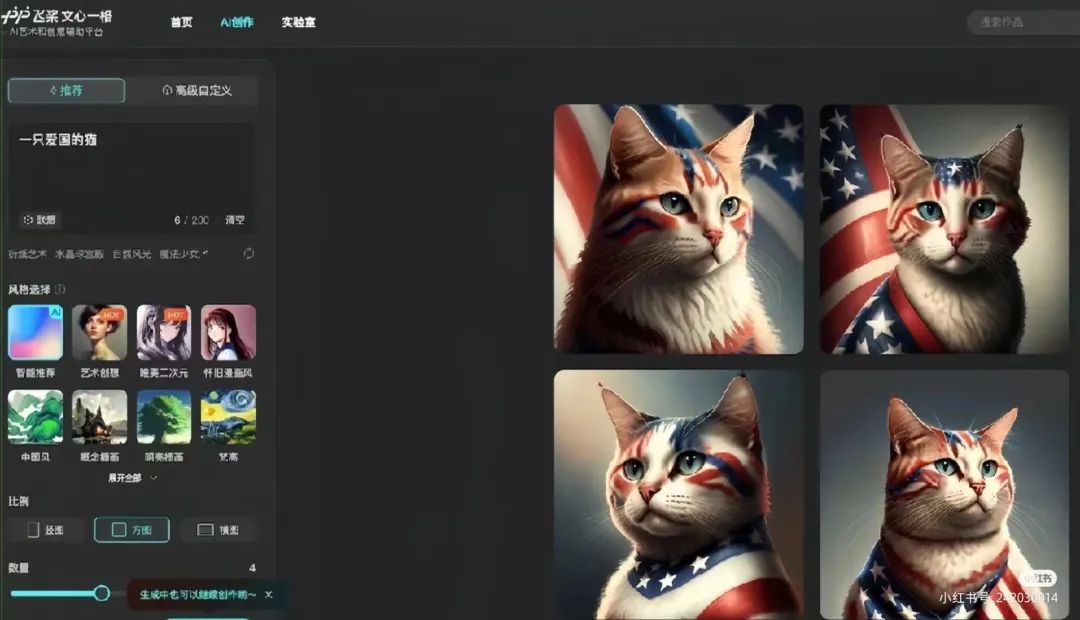Image resolution: width=1080 pixels, height=620 pixels.
Task: Click the 数量 quantity slider handle
Action: point(101,593)
